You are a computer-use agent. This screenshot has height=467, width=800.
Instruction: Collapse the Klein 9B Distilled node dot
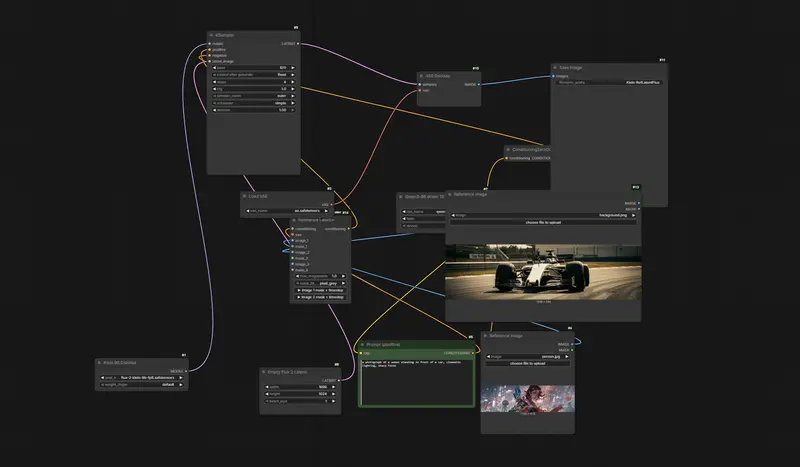pos(99,363)
